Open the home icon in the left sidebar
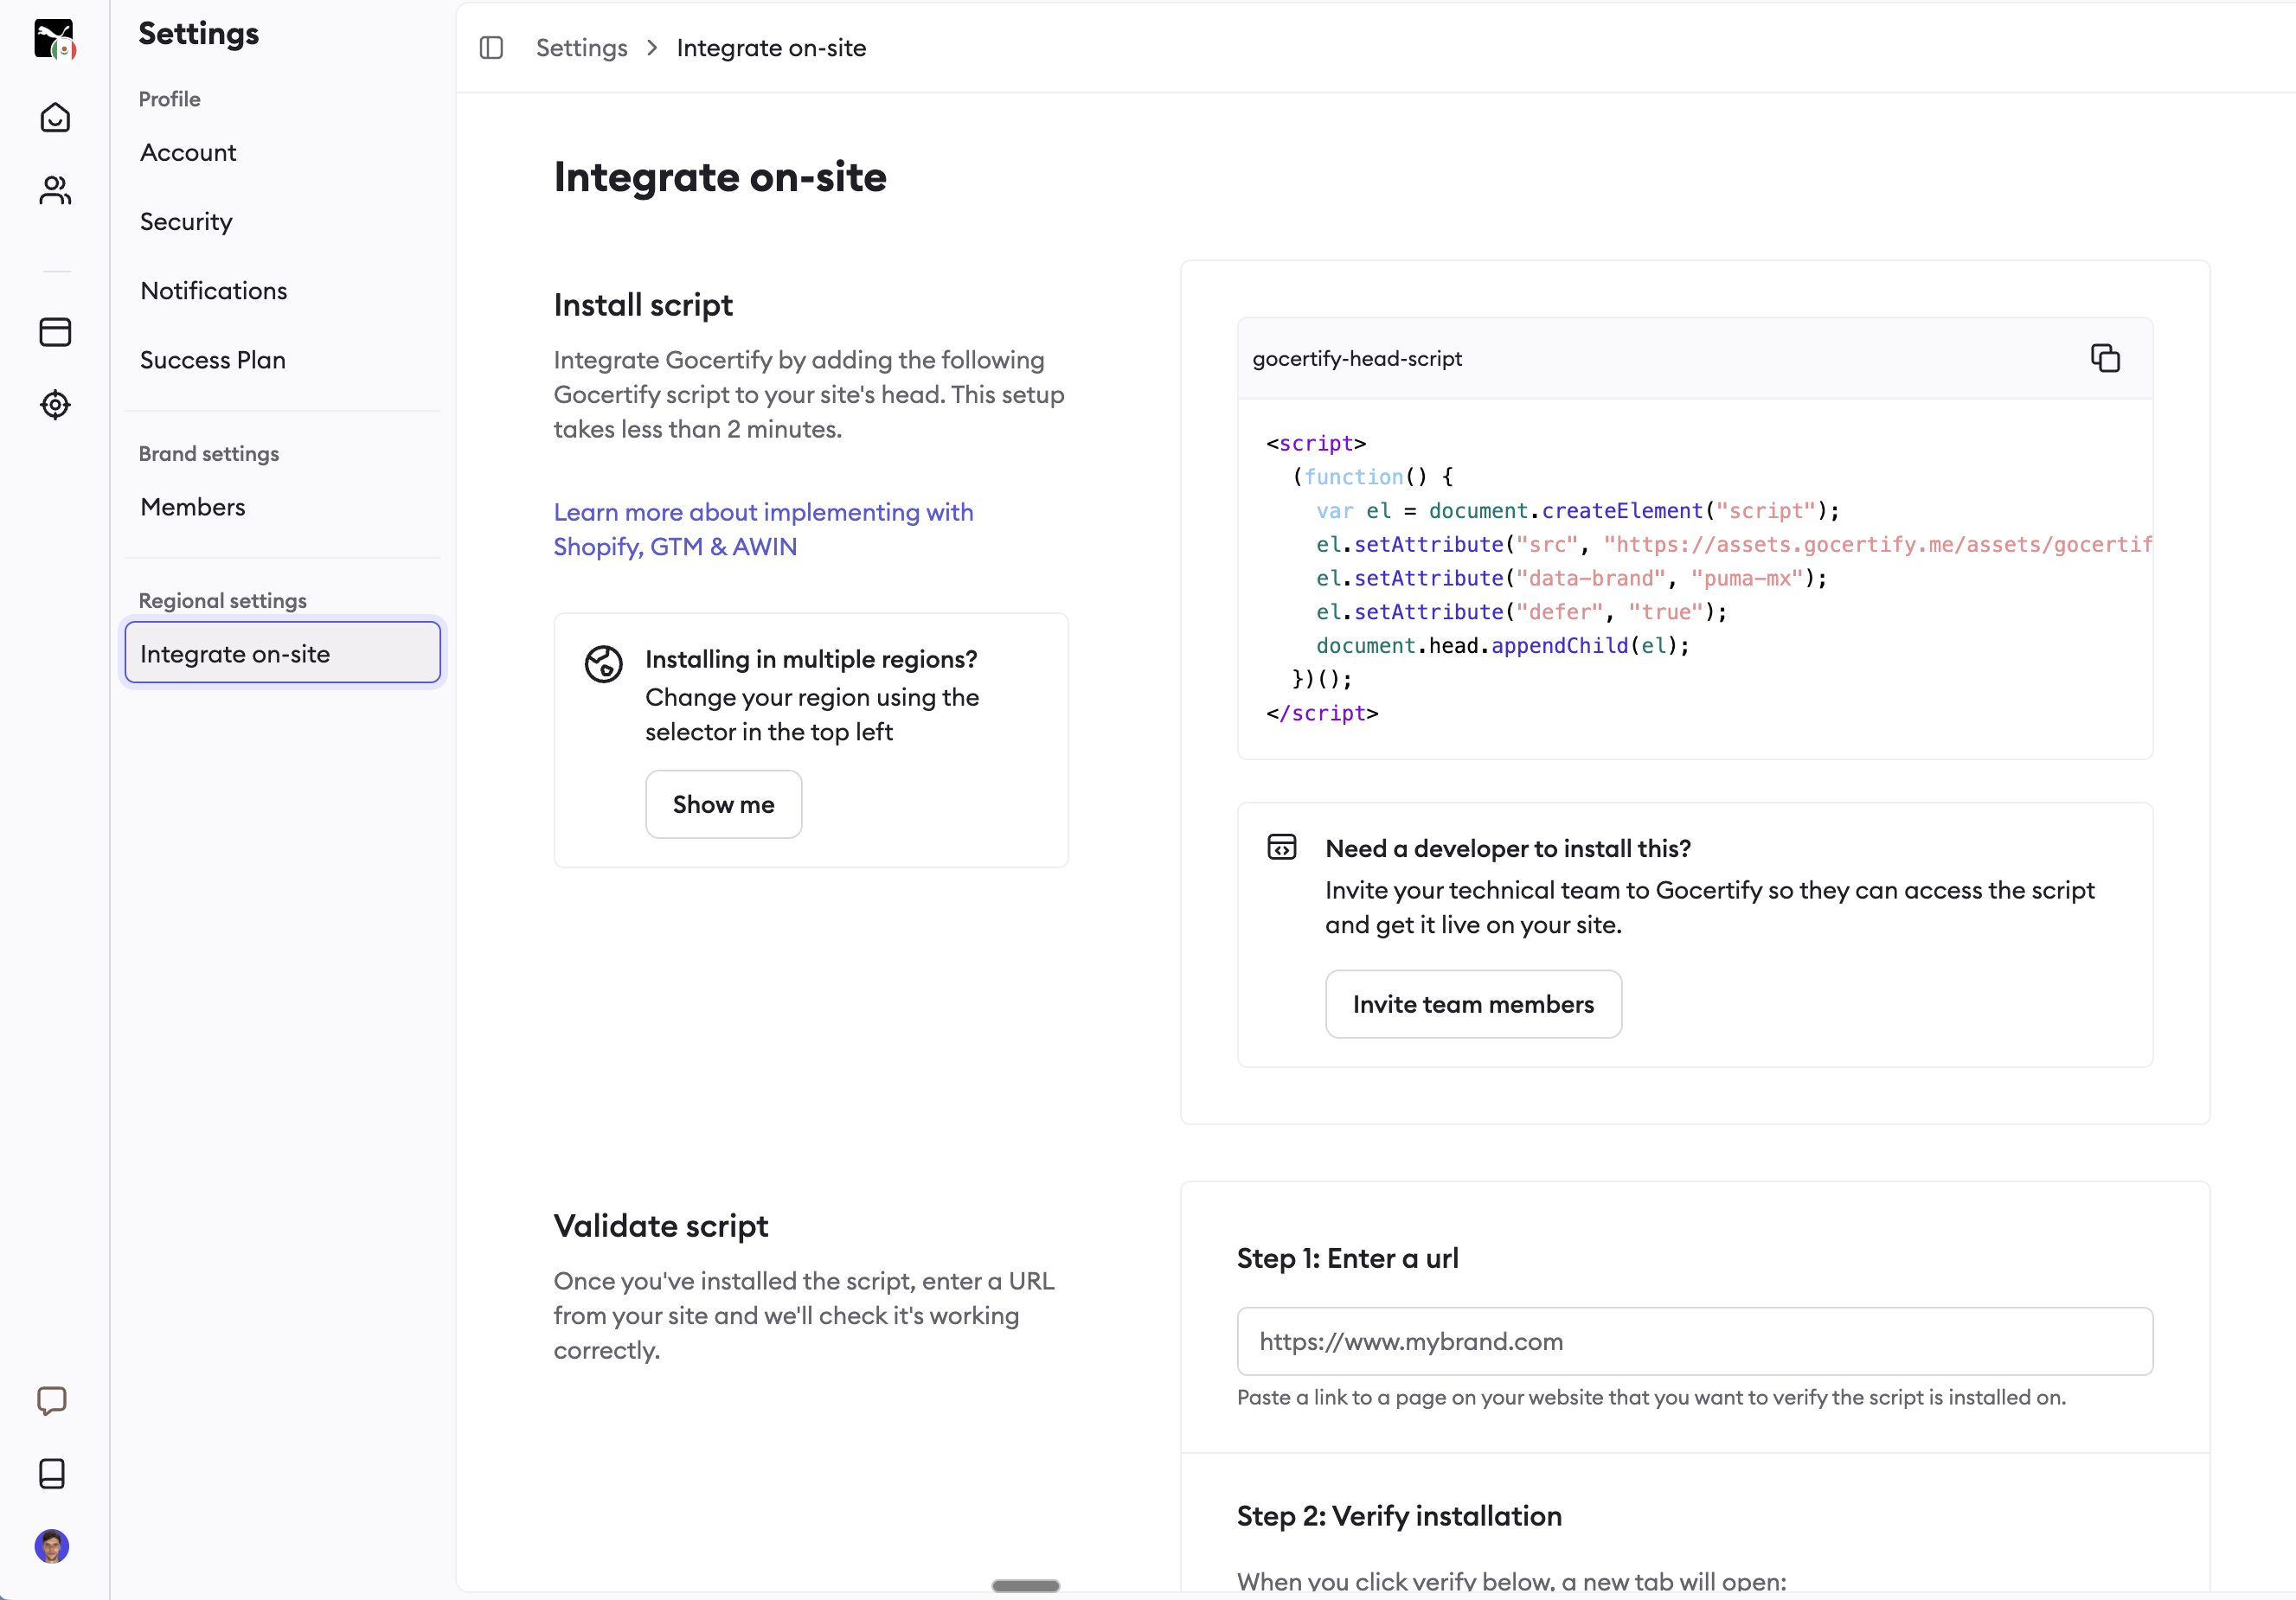Image resolution: width=2296 pixels, height=1600 pixels. click(x=55, y=117)
